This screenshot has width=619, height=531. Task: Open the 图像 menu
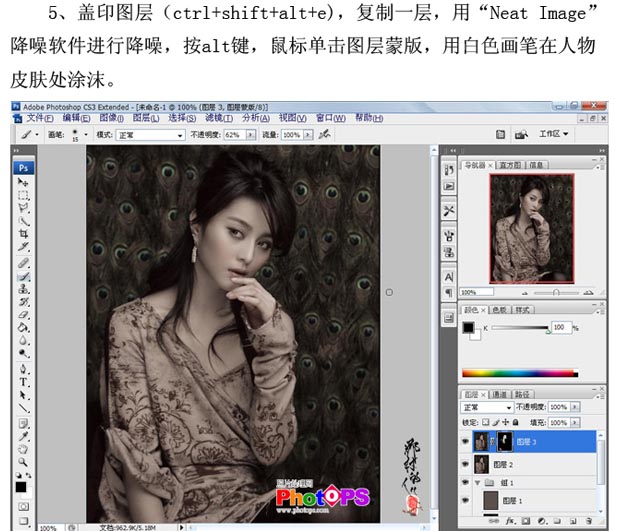(x=111, y=118)
